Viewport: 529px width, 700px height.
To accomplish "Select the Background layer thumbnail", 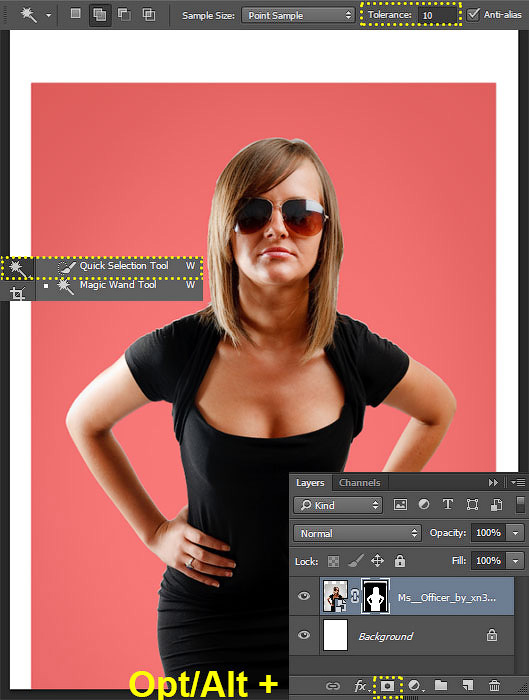I will coord(335,635).
